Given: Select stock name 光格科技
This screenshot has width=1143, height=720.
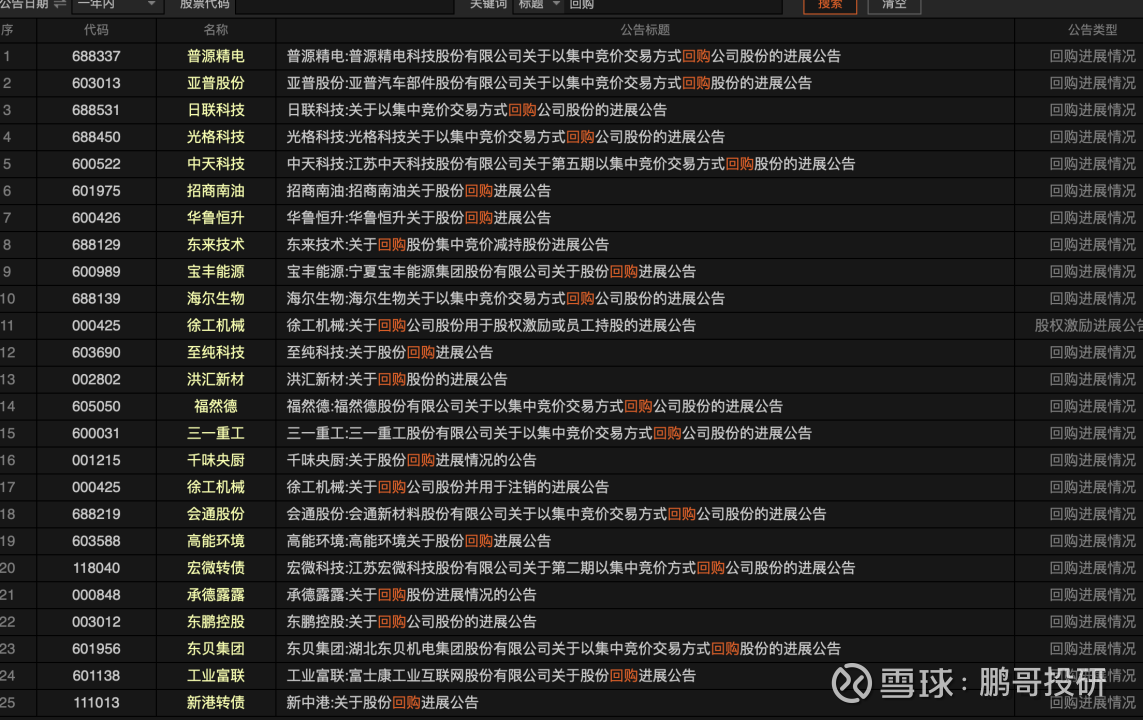Looking at the screenshot, I should click(x=216, y=137).
